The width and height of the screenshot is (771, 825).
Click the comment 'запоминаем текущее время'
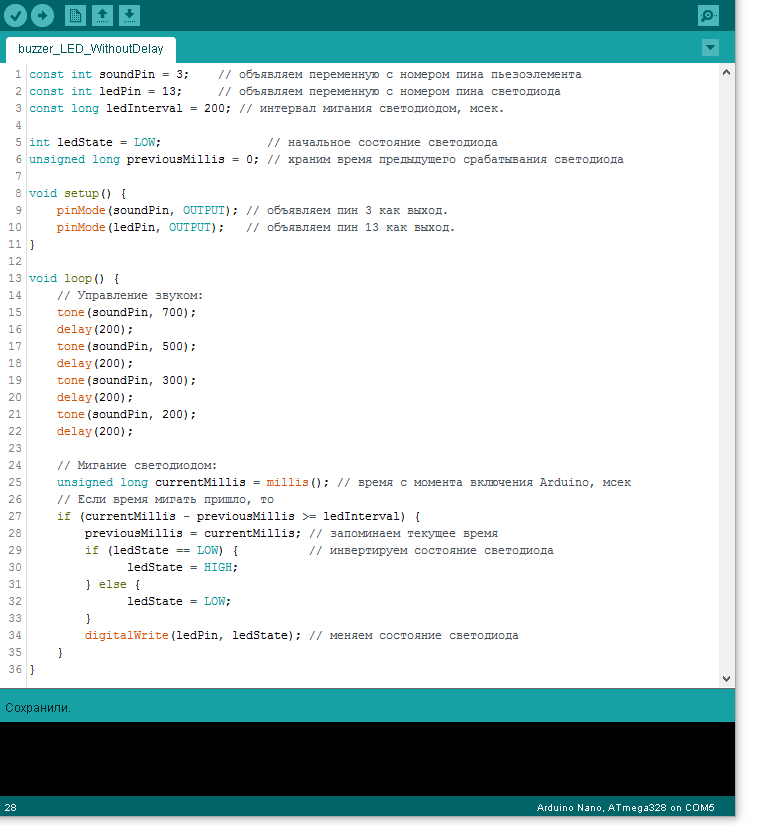point(414,533)
